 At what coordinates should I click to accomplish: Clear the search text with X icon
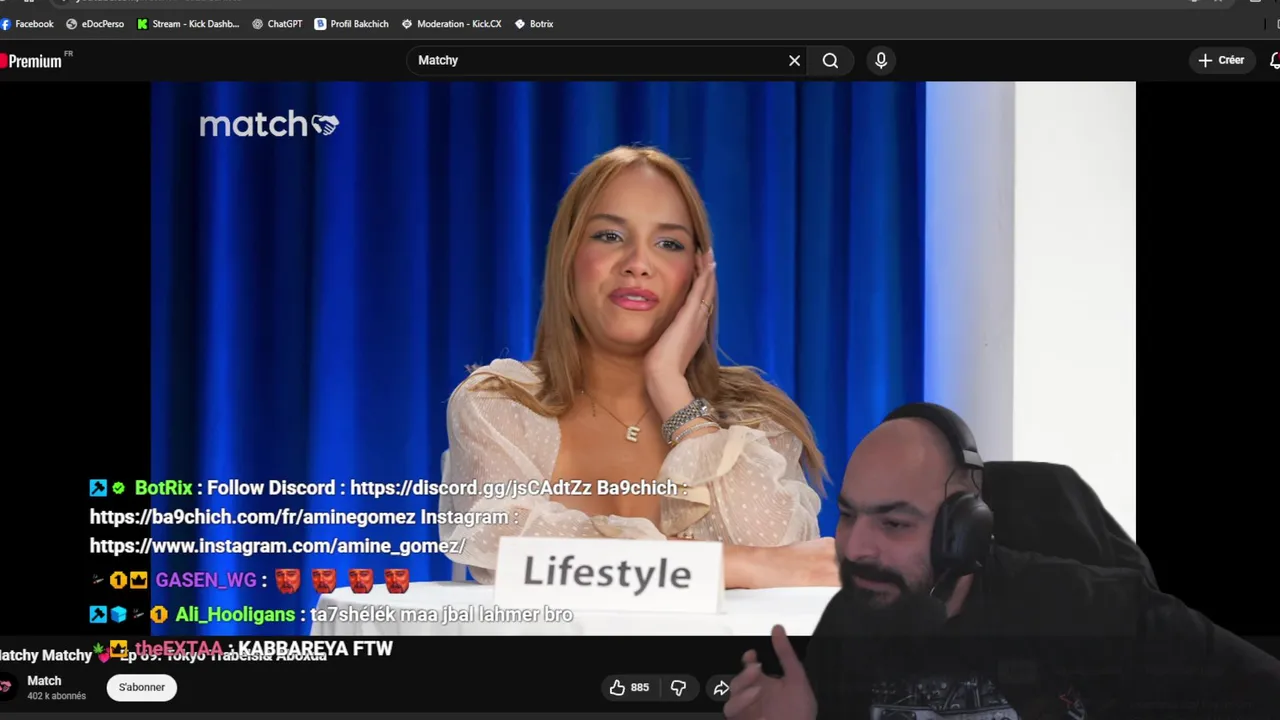(x=795, y=61)
